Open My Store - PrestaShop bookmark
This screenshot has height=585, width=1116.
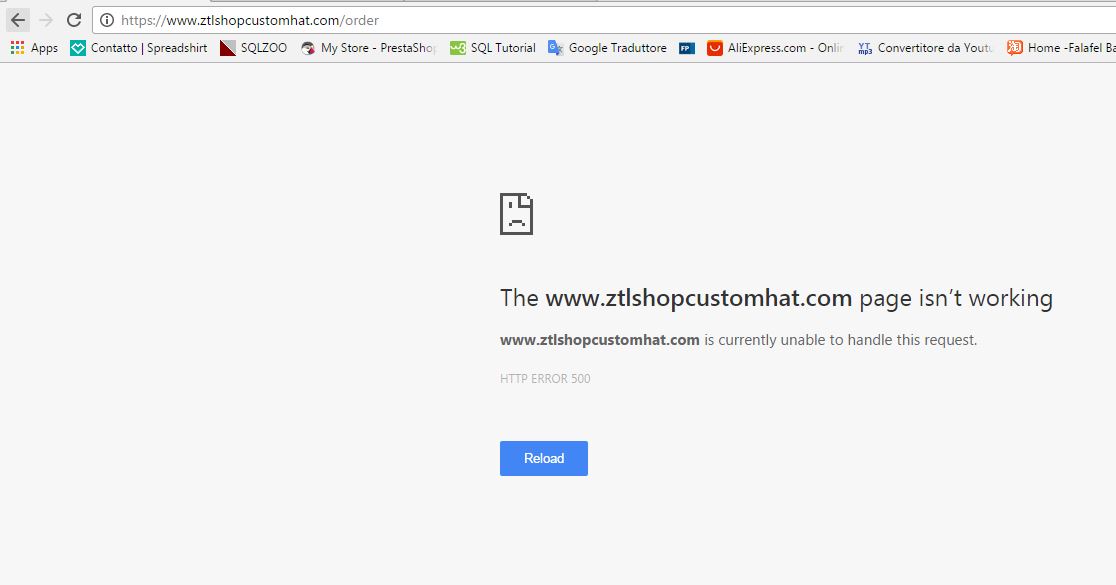click(x=368, y=48)
